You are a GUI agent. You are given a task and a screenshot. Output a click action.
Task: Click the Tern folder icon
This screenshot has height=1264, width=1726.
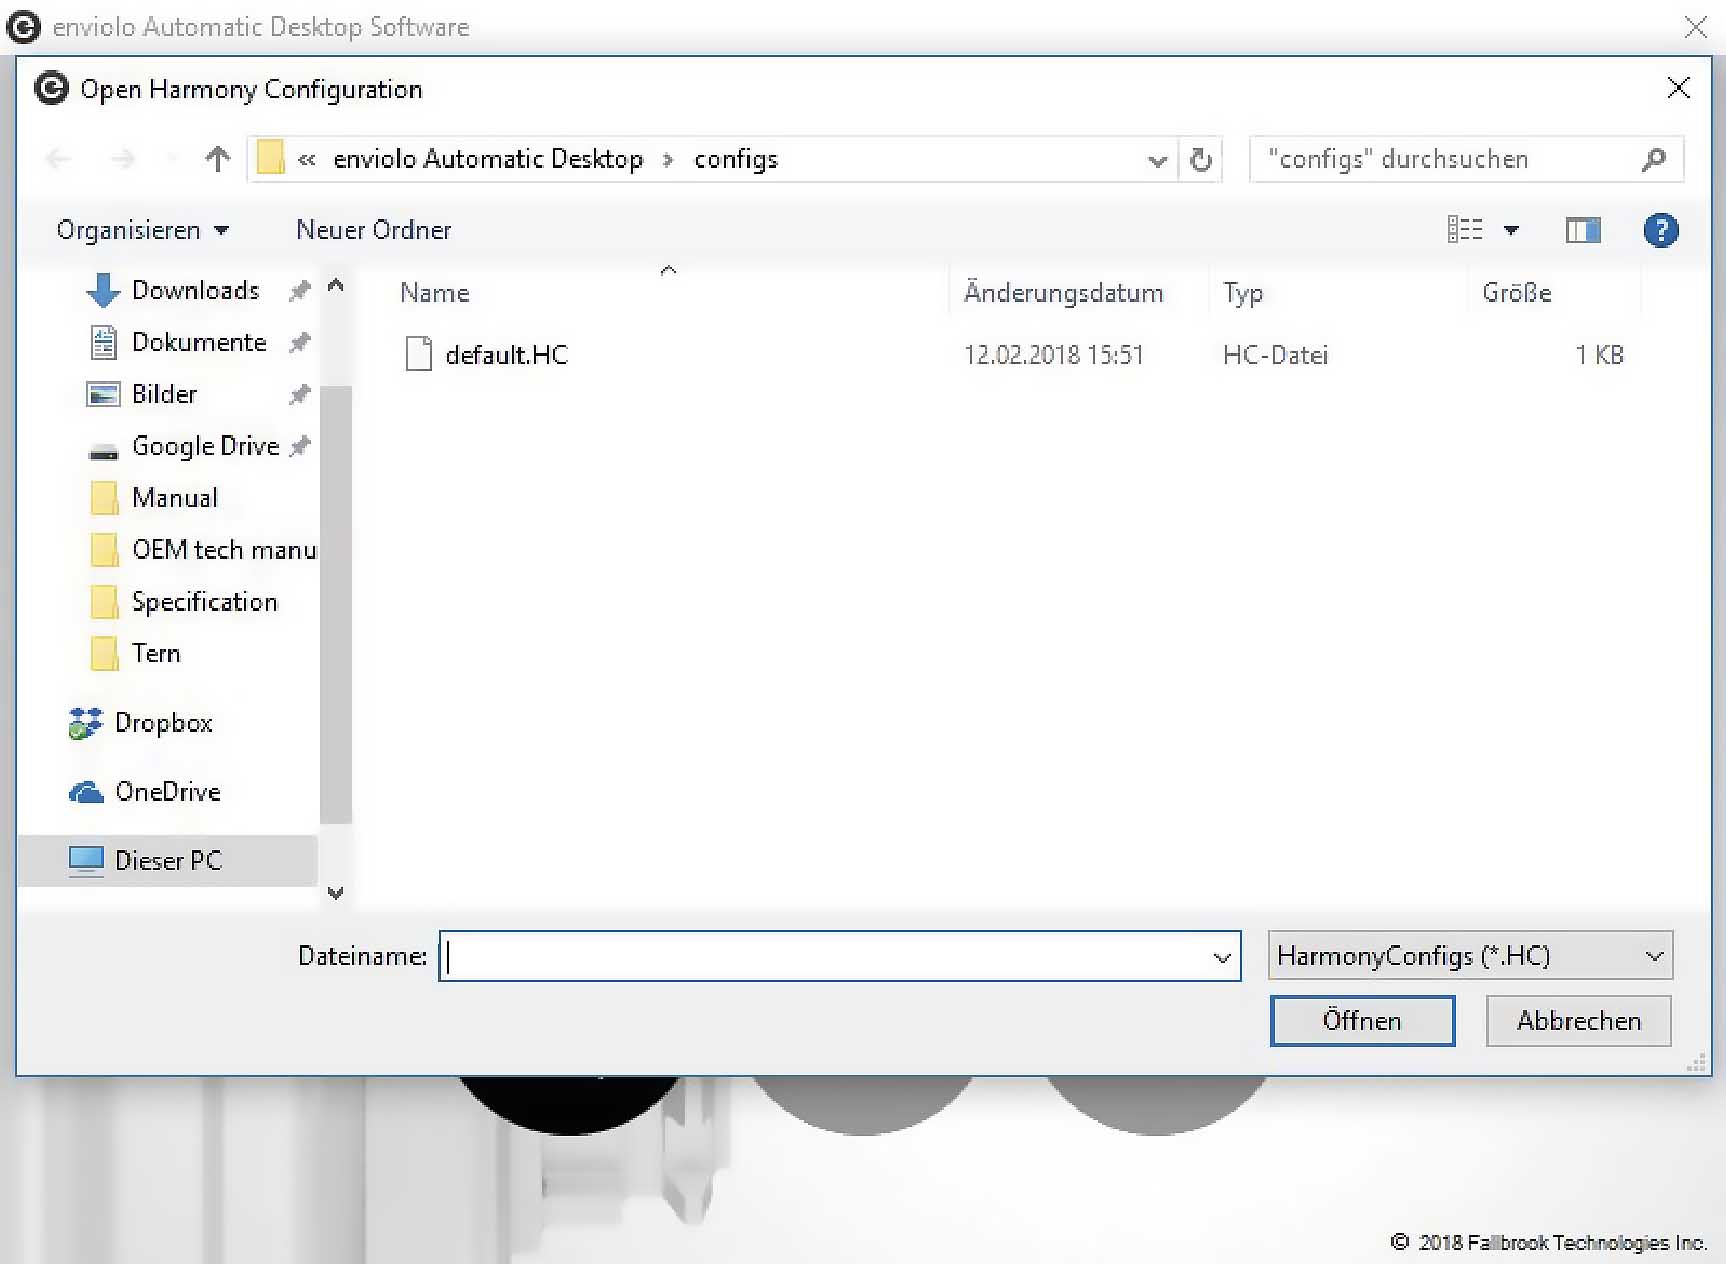104,654
